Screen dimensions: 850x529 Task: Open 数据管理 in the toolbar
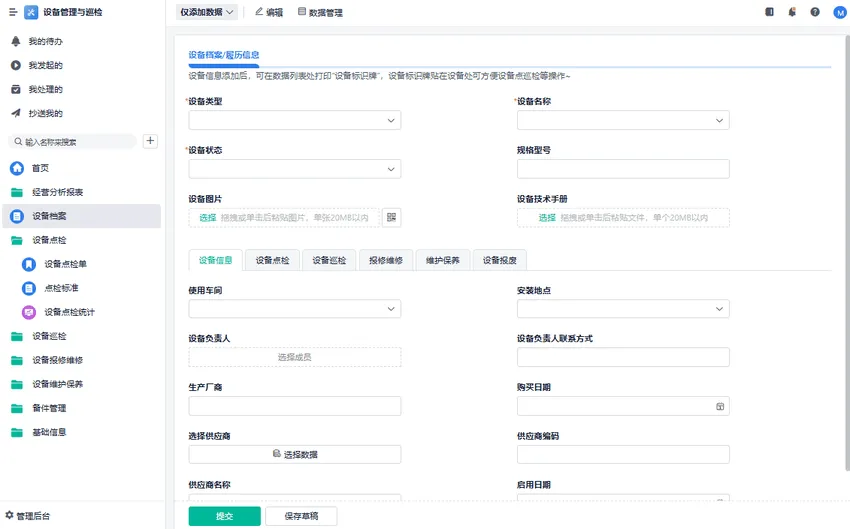320,12
